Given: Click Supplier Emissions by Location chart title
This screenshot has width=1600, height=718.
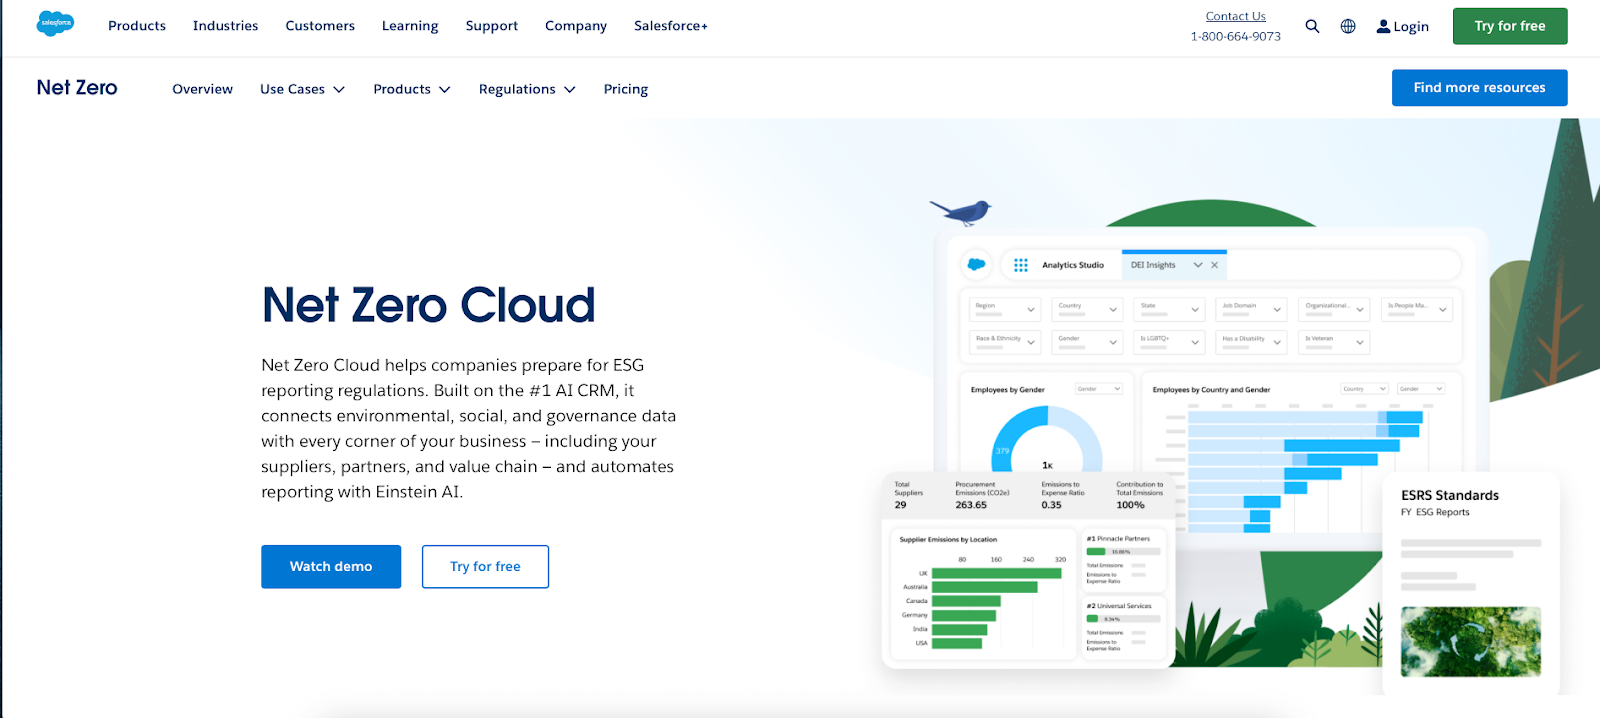Looking at the screenshot, I should click(x=948, y=539).
